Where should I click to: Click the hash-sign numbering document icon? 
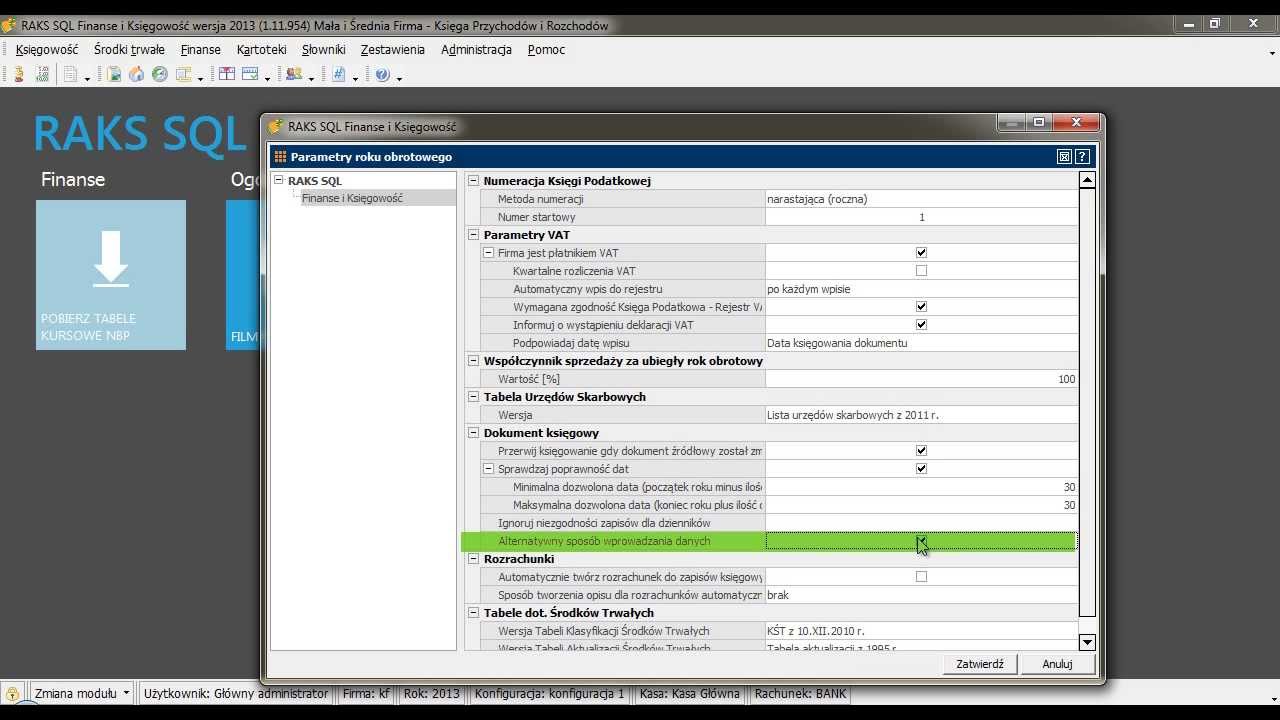click(338, 75)
